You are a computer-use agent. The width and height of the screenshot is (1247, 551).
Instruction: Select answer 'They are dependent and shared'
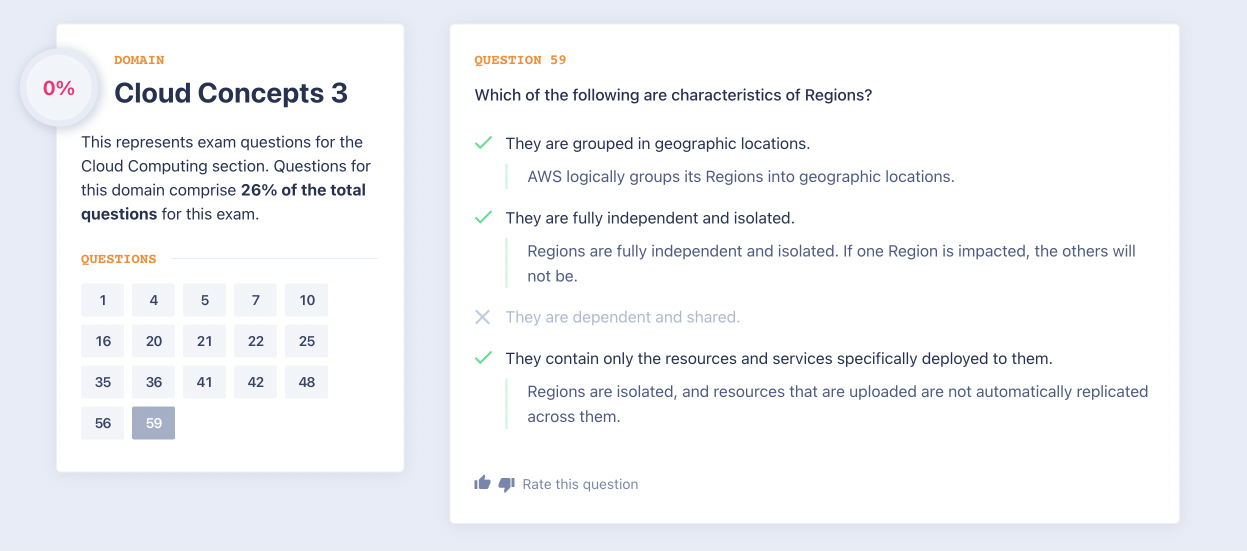[622, 317]
